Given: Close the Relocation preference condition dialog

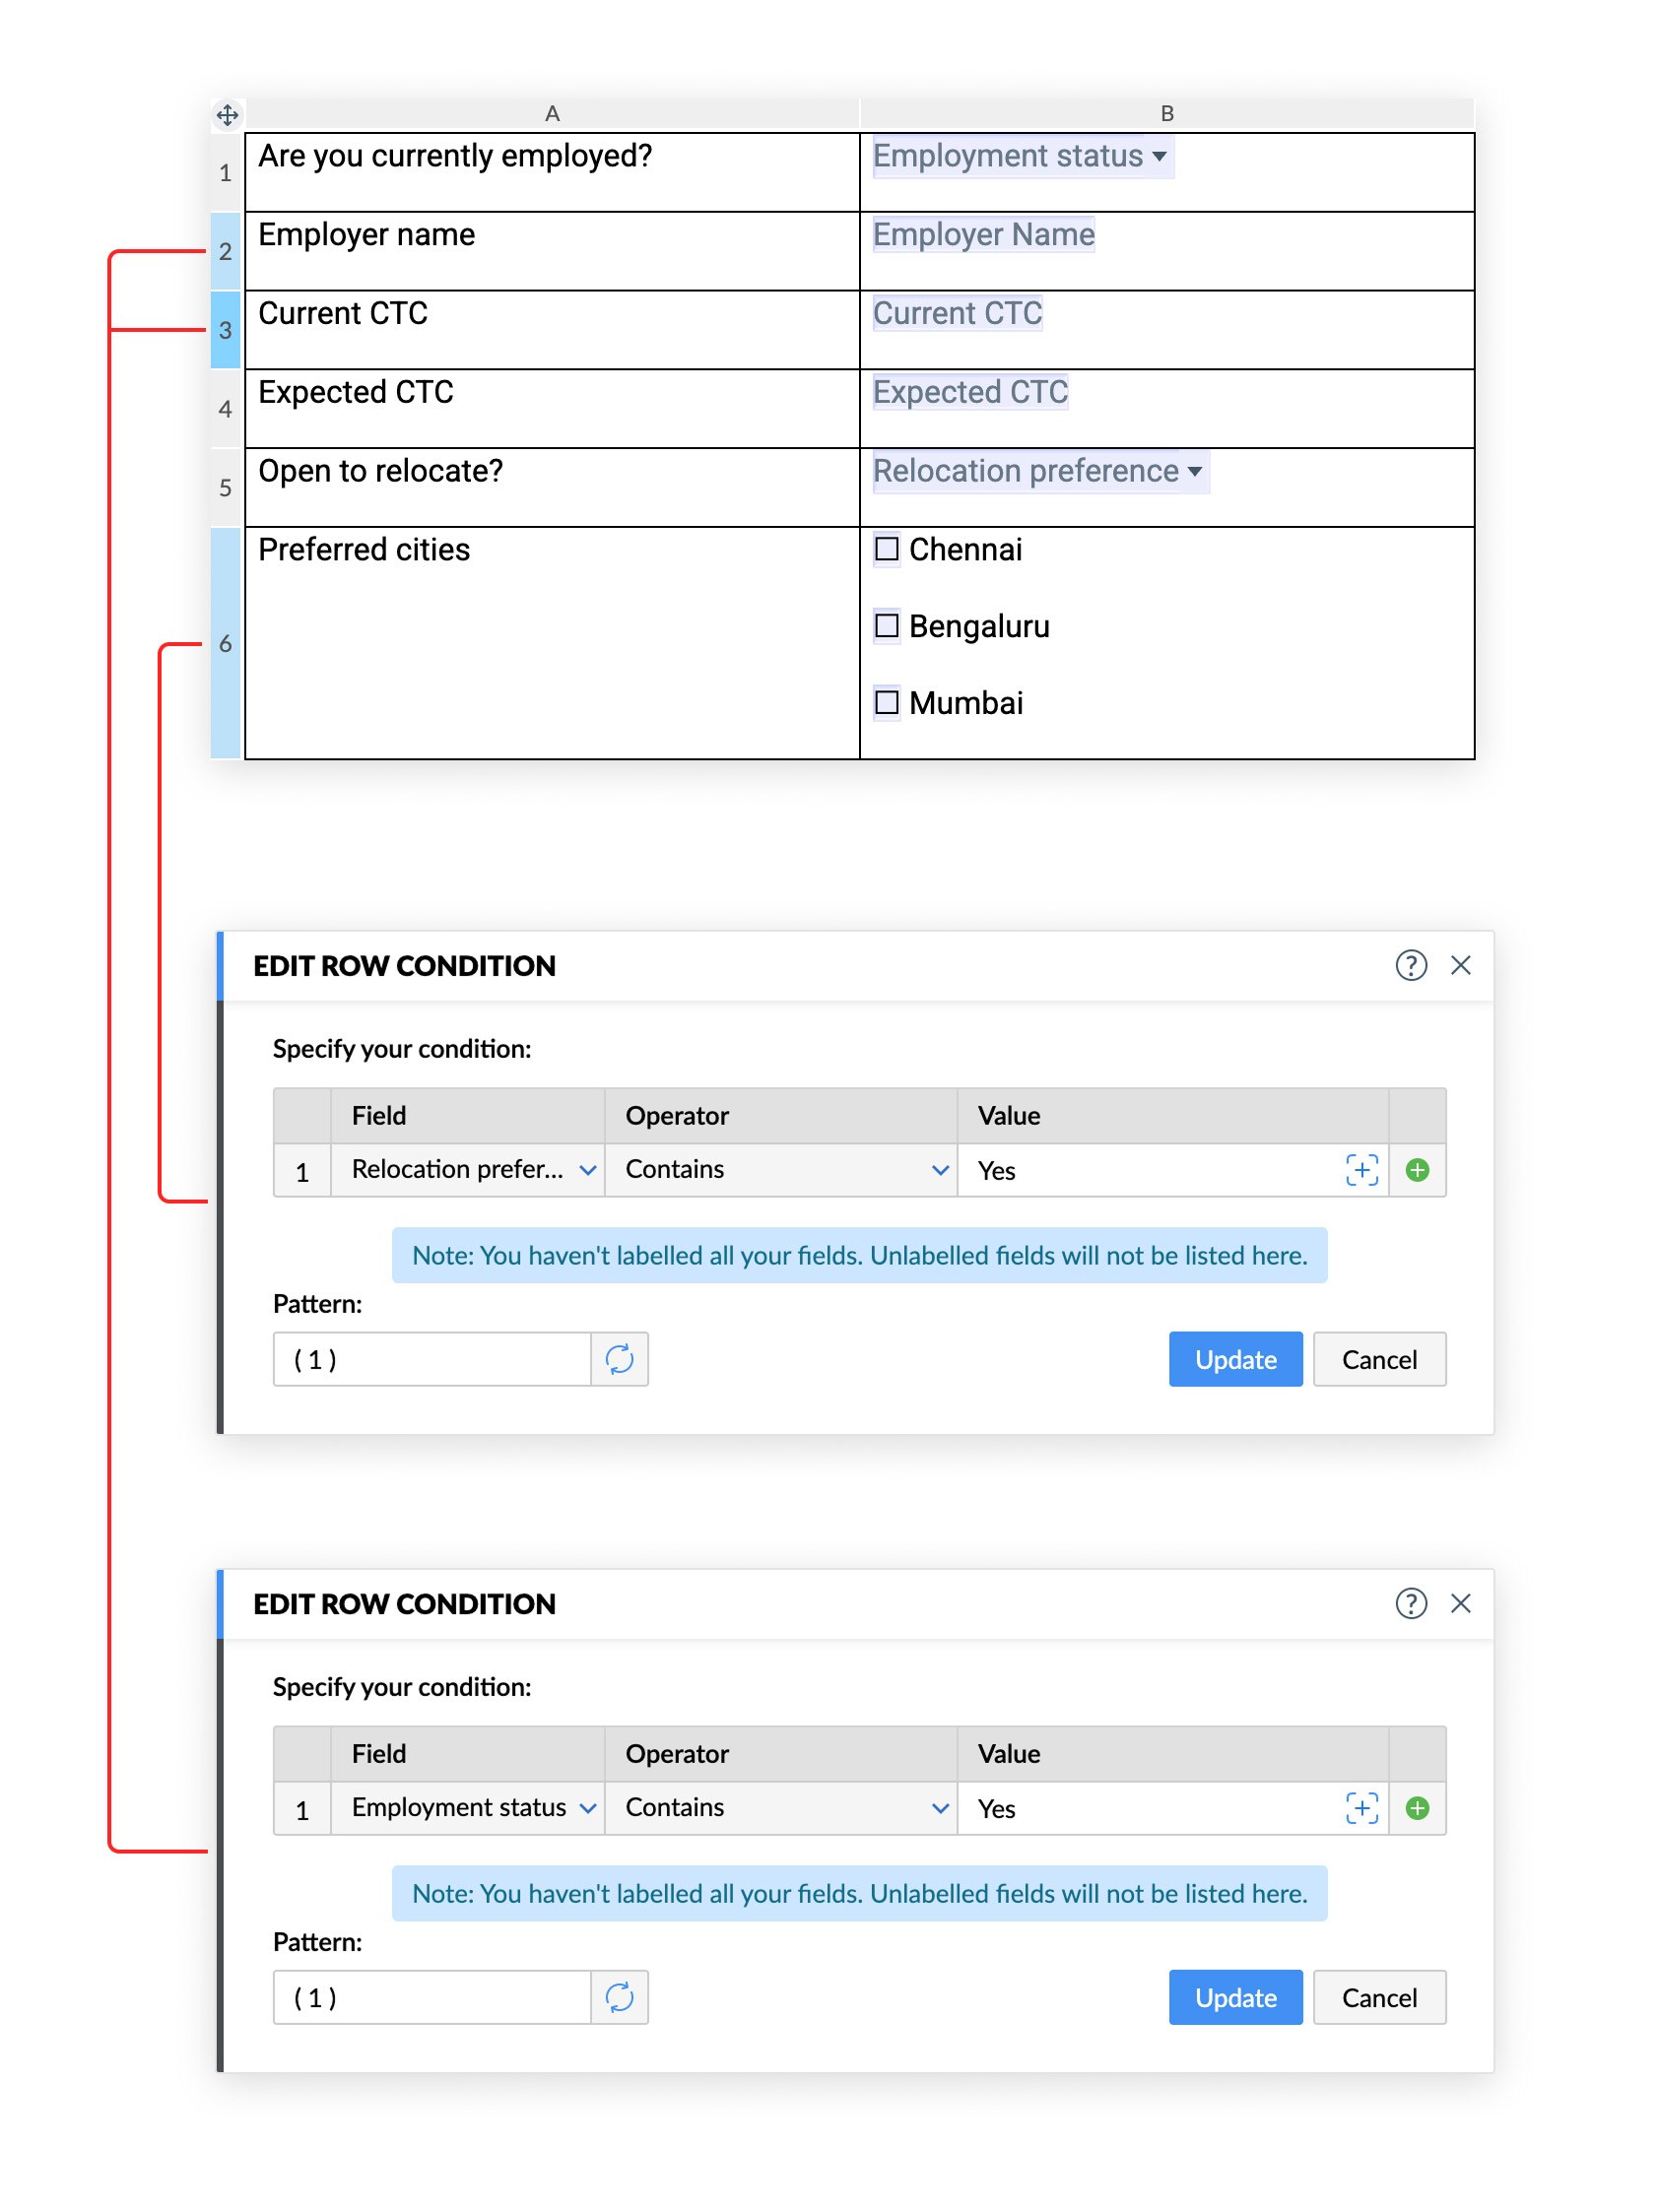Looking at the screenshot, I should click(x=1460, y=965).
